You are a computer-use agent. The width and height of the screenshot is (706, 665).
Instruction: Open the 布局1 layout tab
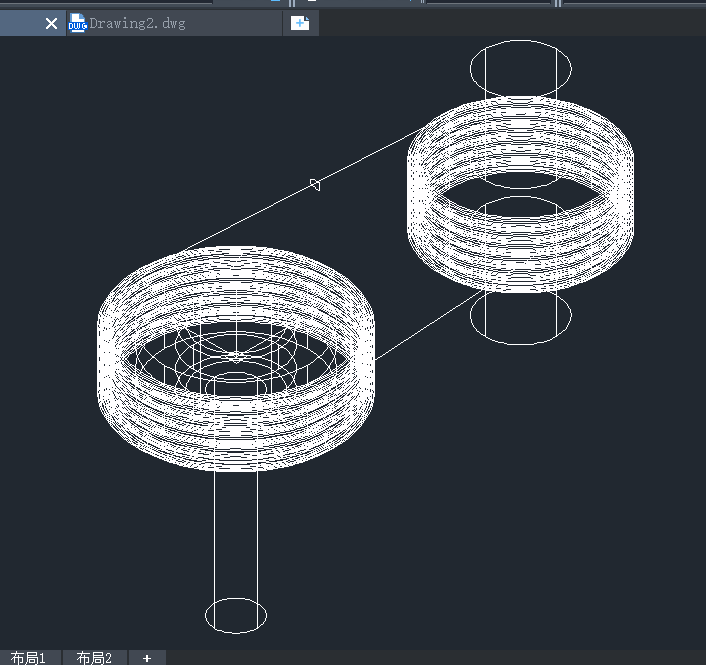pos(29,658)
